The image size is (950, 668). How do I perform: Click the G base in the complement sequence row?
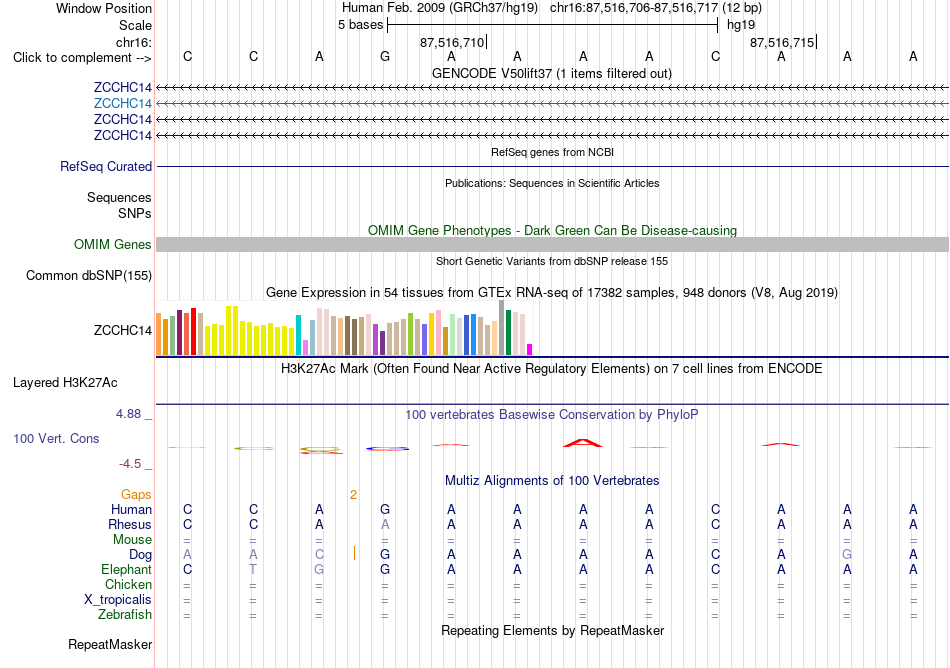(x=385, y=57)
